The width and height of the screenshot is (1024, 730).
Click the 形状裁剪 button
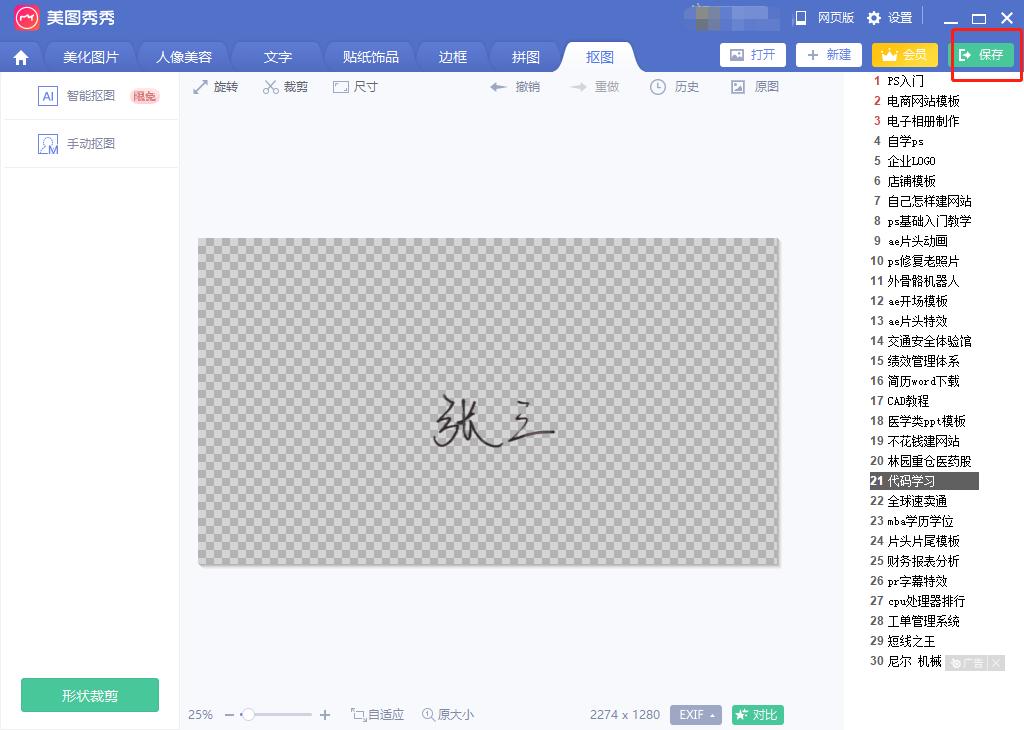click(89, 693)
